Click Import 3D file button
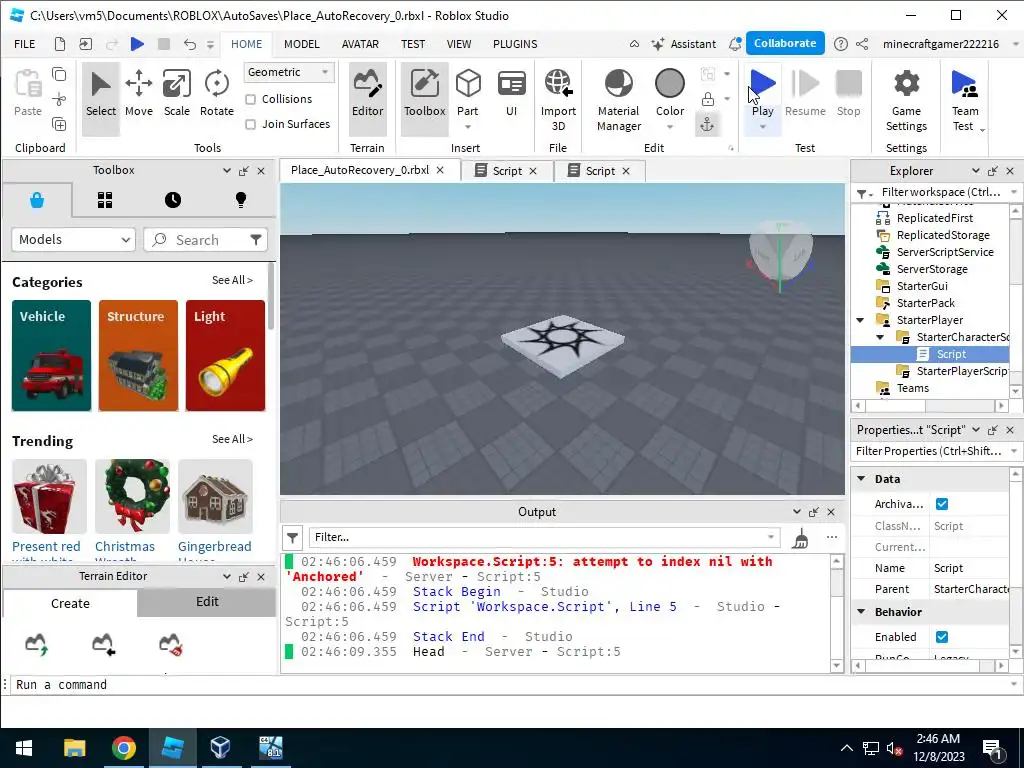This screenshot has width=1024, height=768. [x=558, y=101]
